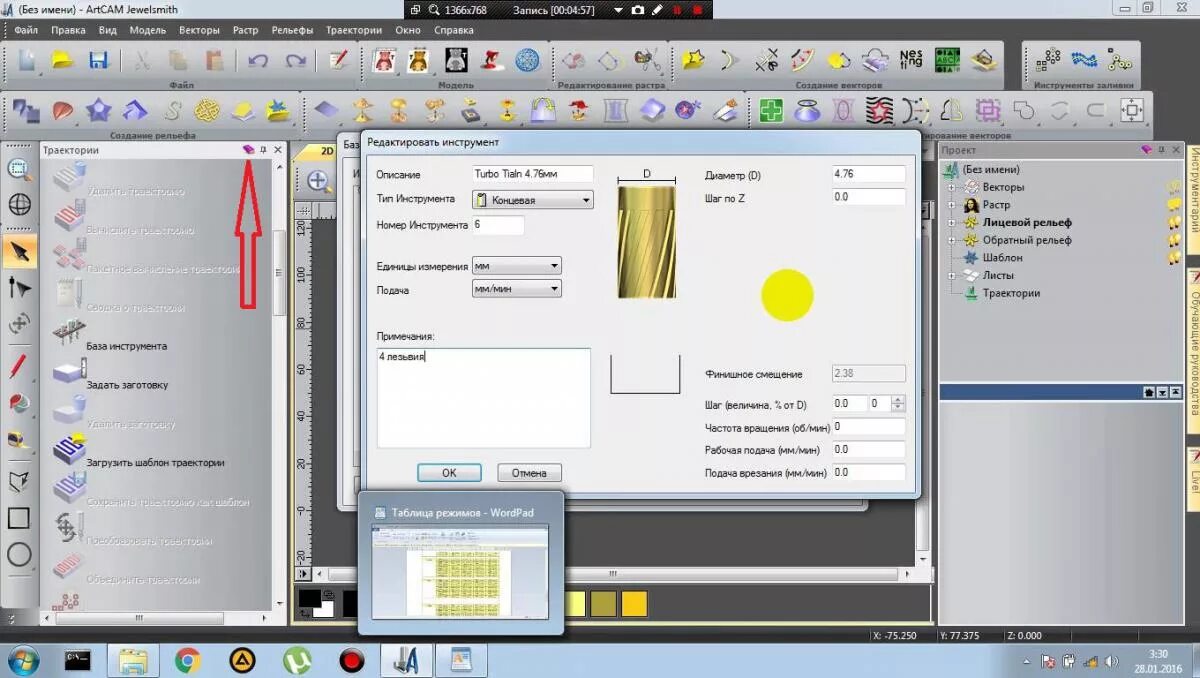The height and width of the screenshot is (678, 1200).
Task: Click the Save floppy disk icon
Action: point(98,60)
